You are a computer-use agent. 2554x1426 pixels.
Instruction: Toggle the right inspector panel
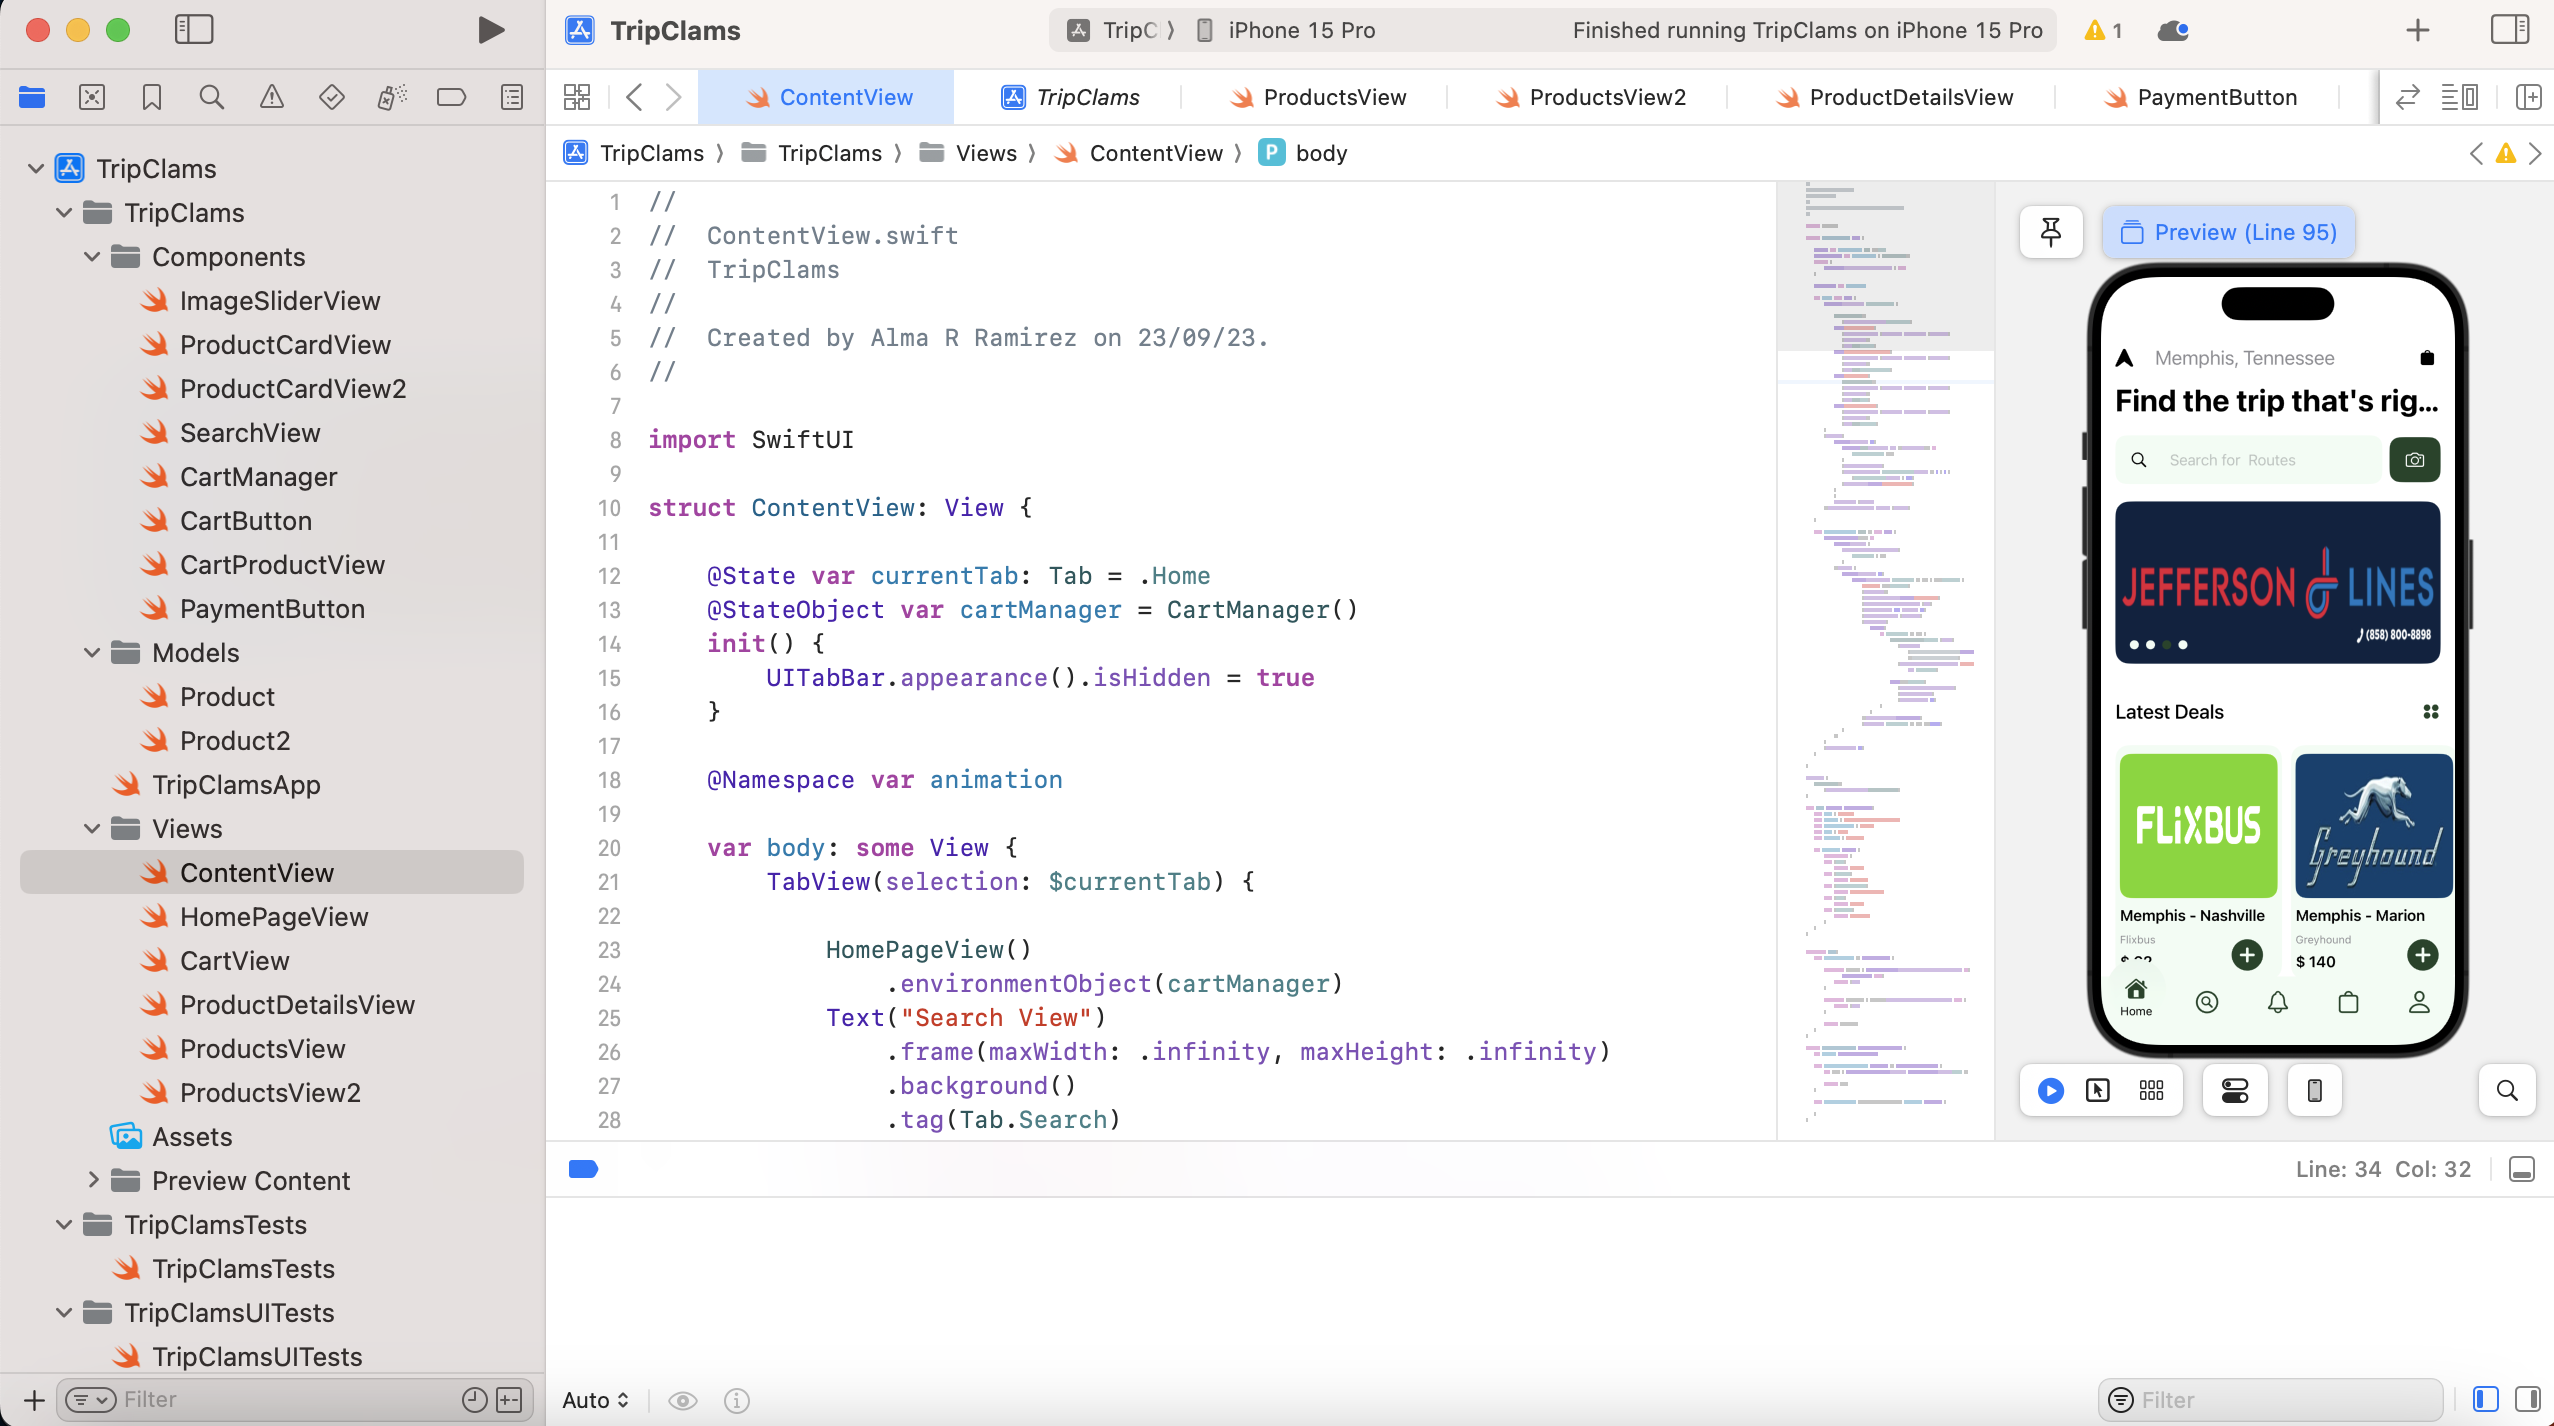click(2509, 30)
